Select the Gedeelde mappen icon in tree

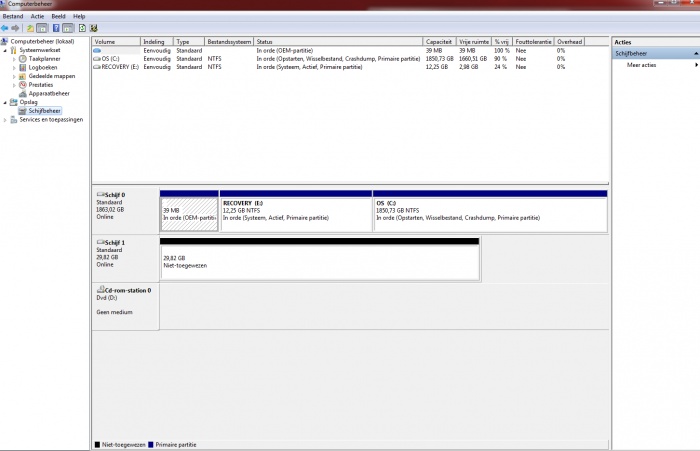click(x=23, y=76)
